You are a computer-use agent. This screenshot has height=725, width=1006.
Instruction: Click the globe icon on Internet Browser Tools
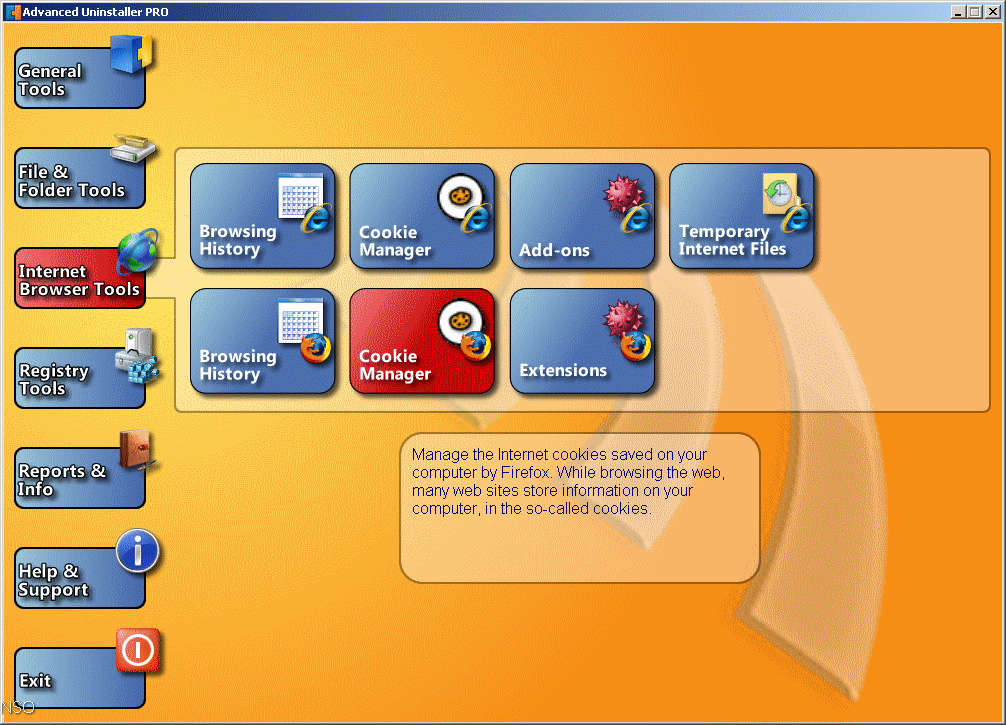coord(135,250)
